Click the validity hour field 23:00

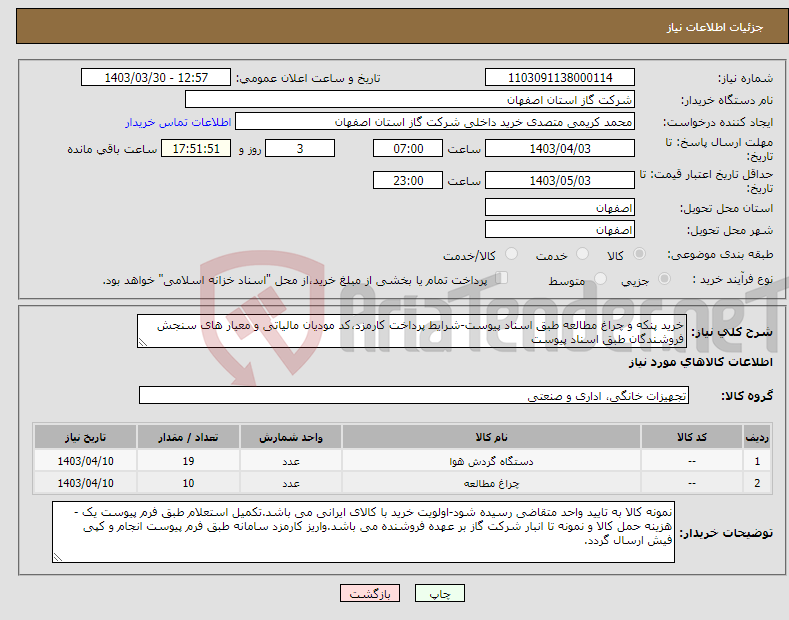click(x=408, y=180)
